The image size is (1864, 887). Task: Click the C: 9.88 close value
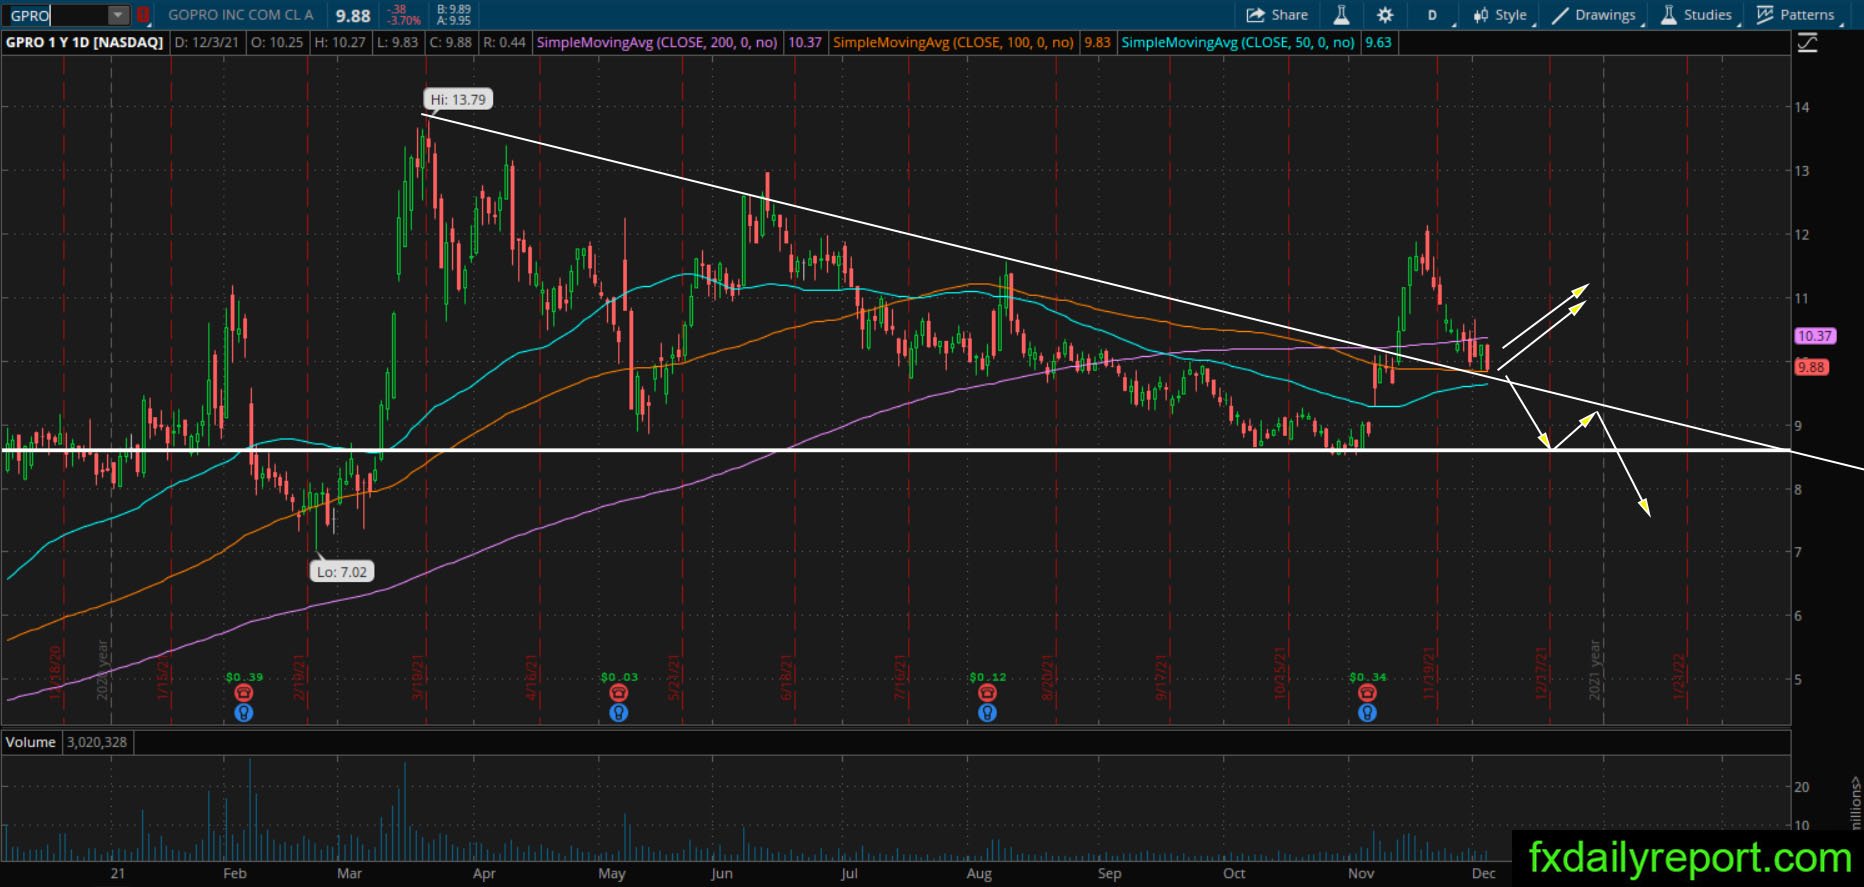coord(450,43)
